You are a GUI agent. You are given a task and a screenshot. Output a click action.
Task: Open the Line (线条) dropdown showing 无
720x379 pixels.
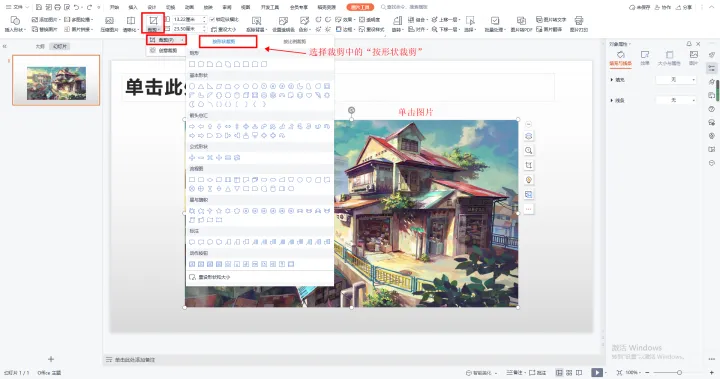675,100
